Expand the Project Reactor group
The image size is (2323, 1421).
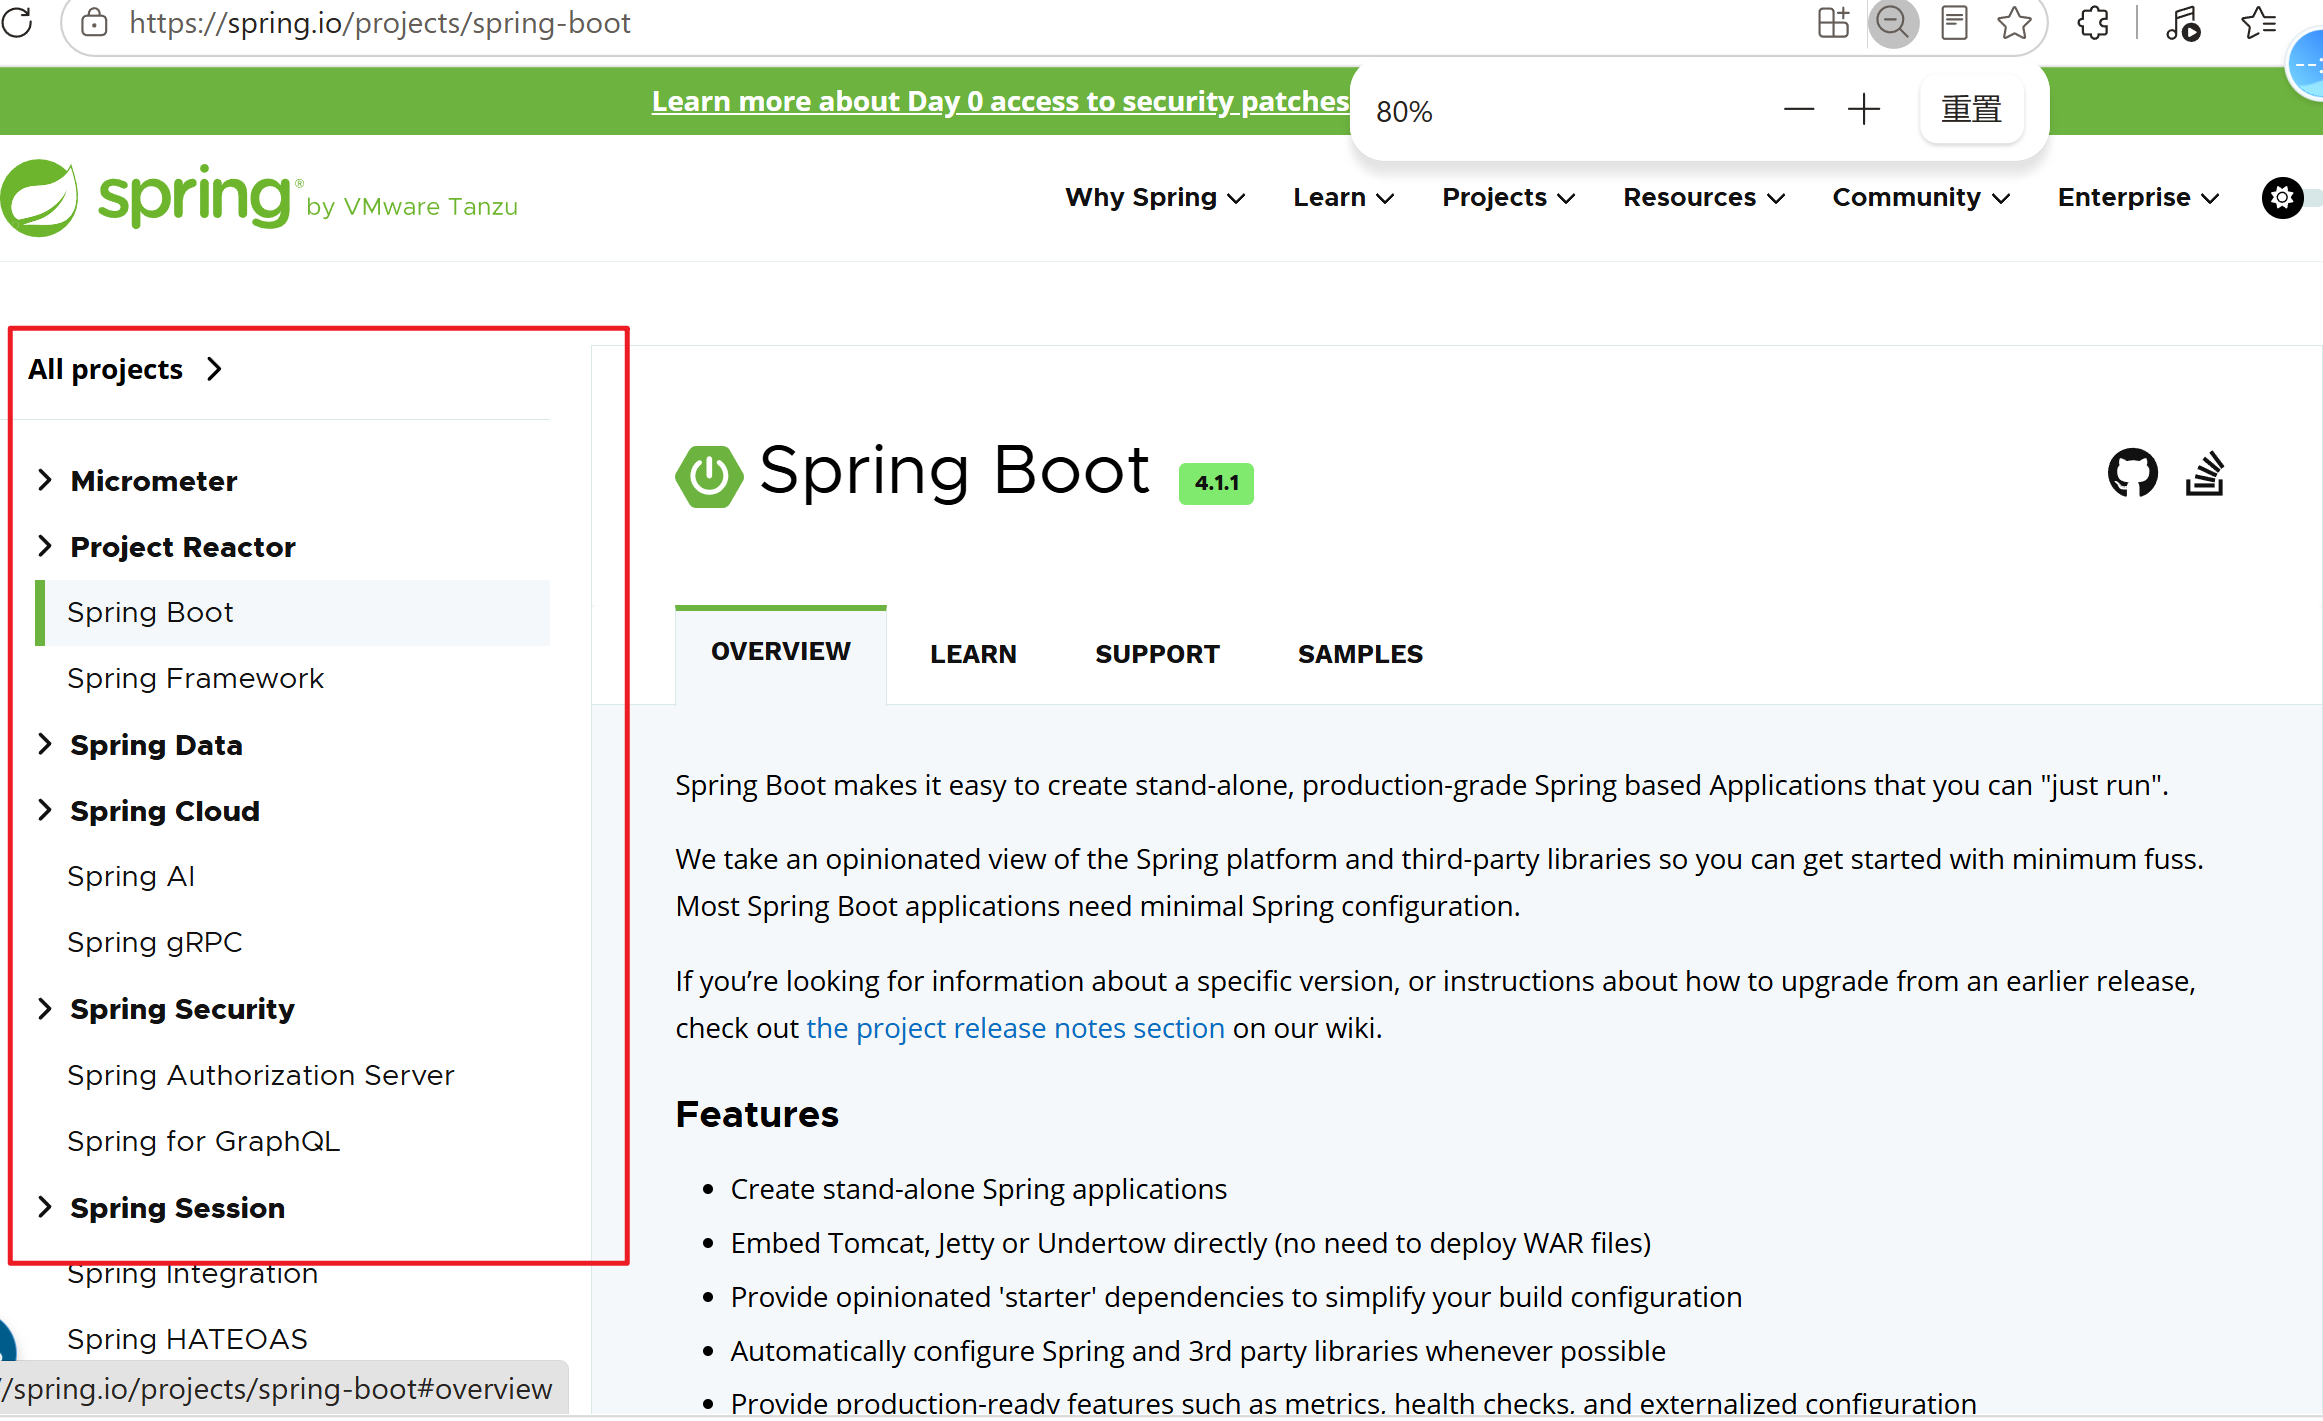pos(44,546)
